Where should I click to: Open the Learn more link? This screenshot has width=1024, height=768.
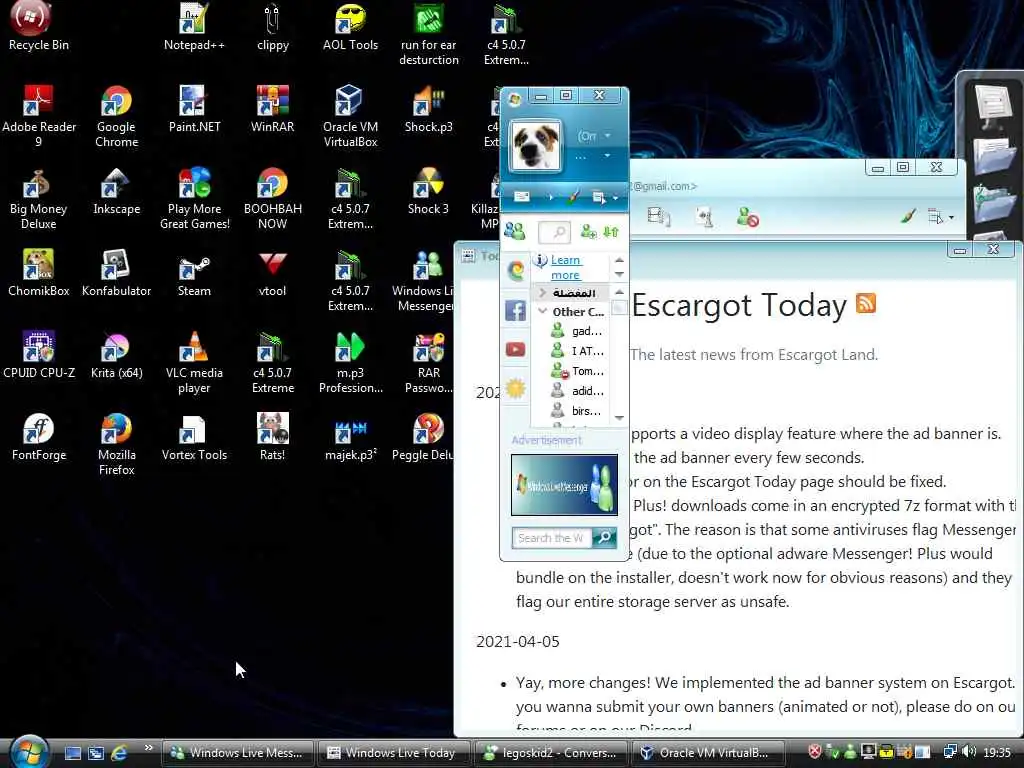566,267
